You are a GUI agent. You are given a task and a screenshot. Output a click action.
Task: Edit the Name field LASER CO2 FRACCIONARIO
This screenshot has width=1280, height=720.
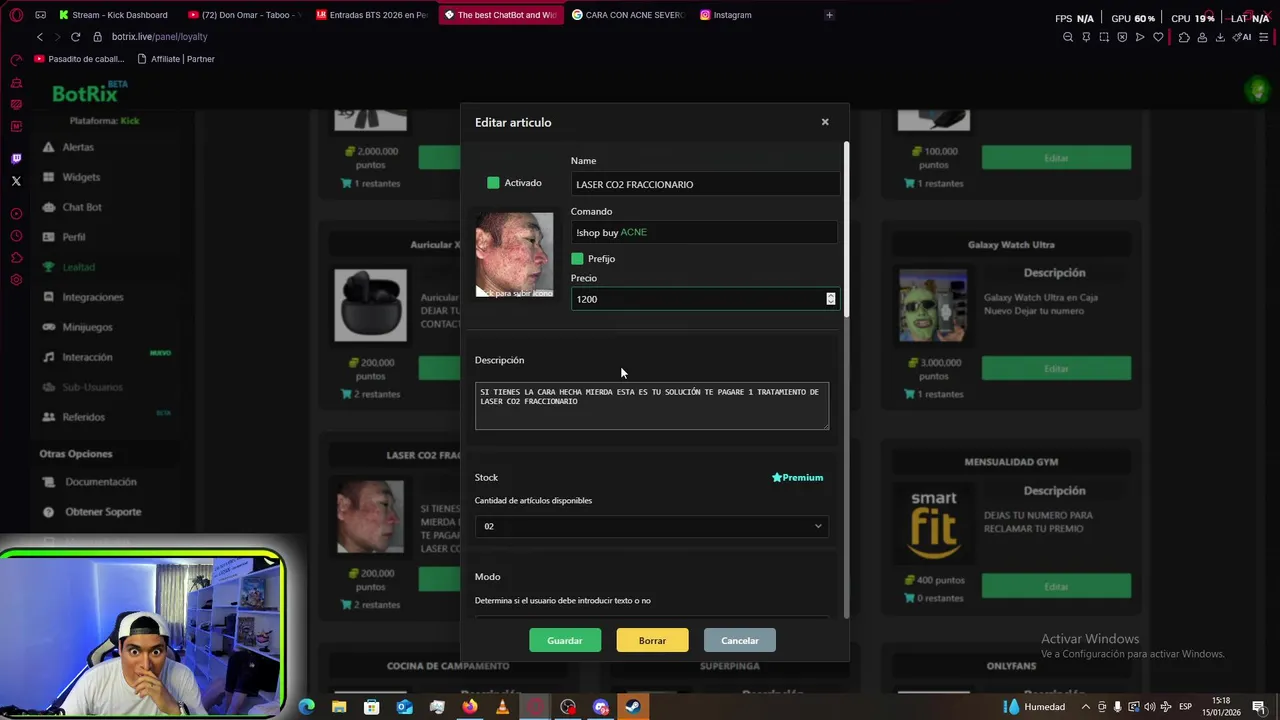coord(705,184)
